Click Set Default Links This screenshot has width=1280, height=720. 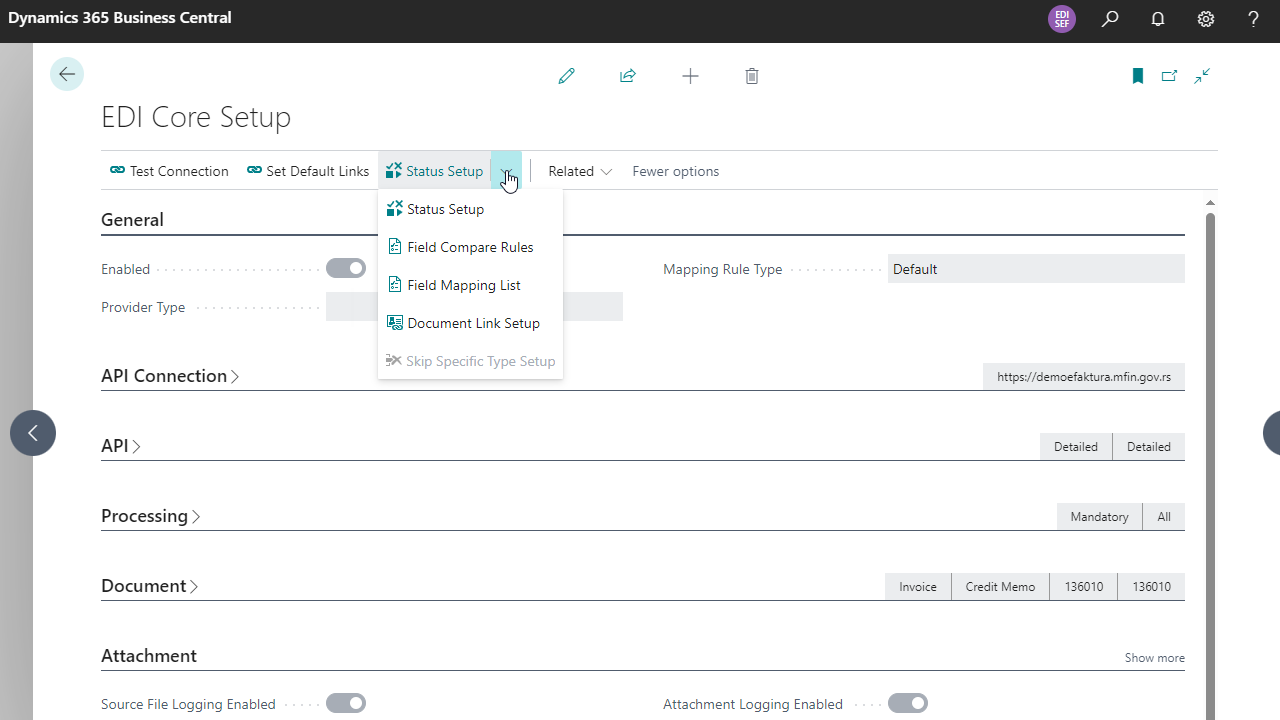(x=307, y=171)
